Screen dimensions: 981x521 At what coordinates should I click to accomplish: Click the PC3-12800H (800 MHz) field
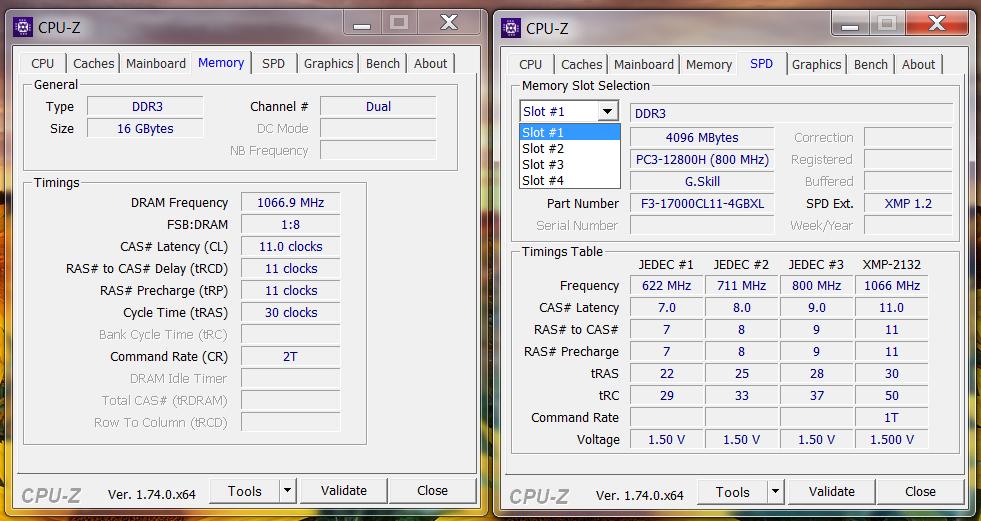coord(702,159)
